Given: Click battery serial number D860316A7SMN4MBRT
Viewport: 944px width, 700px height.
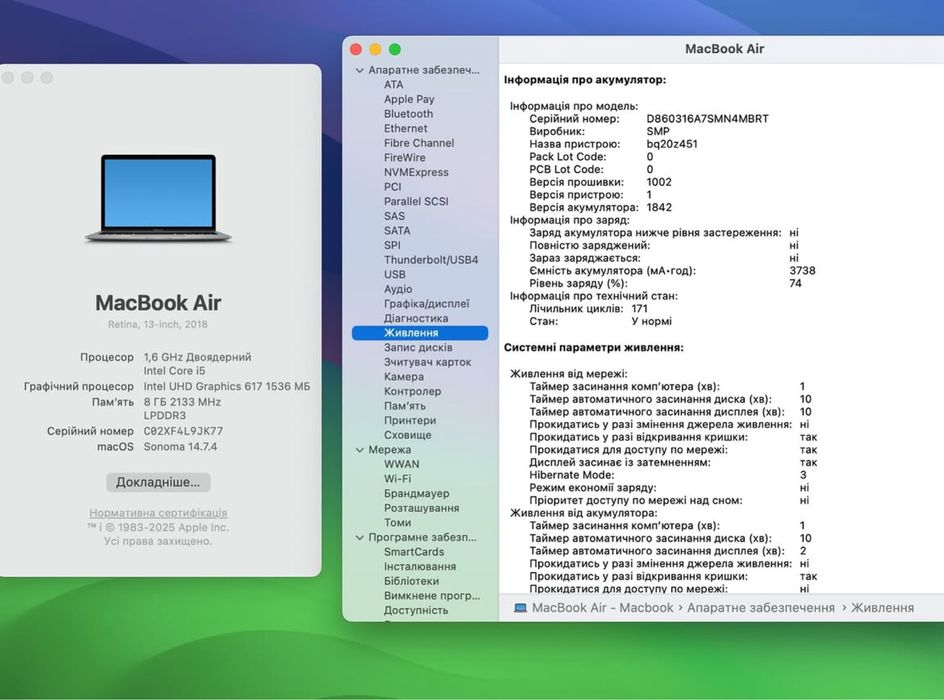Looking at the screenshot, I should click(707, 119).
